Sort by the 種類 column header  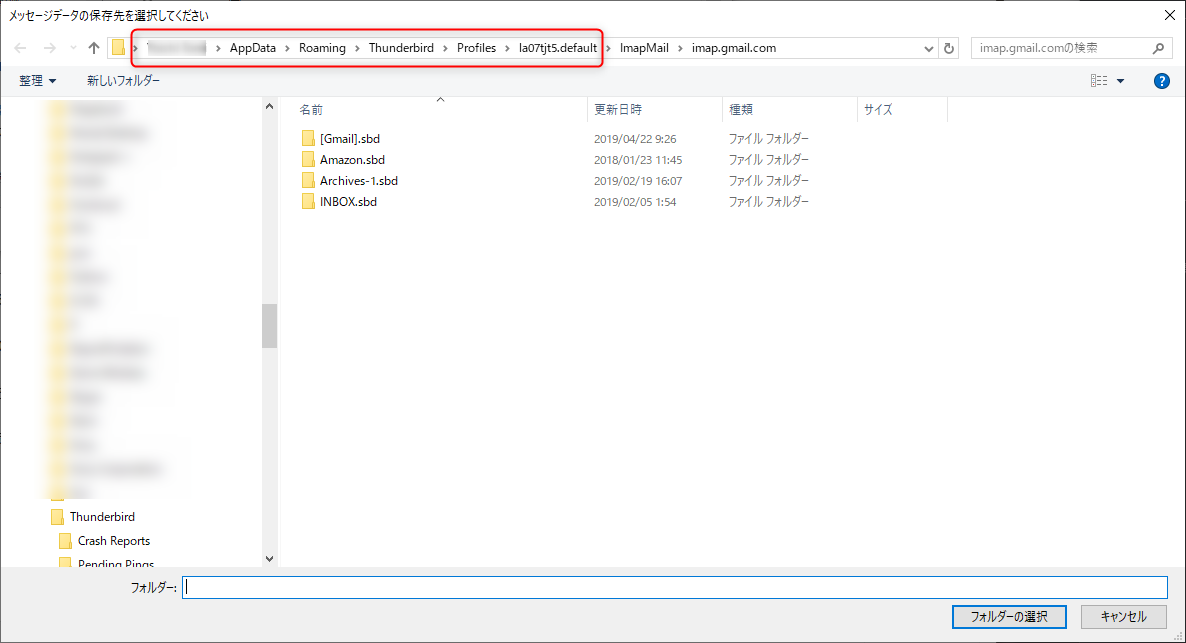(x=790, y=110)
